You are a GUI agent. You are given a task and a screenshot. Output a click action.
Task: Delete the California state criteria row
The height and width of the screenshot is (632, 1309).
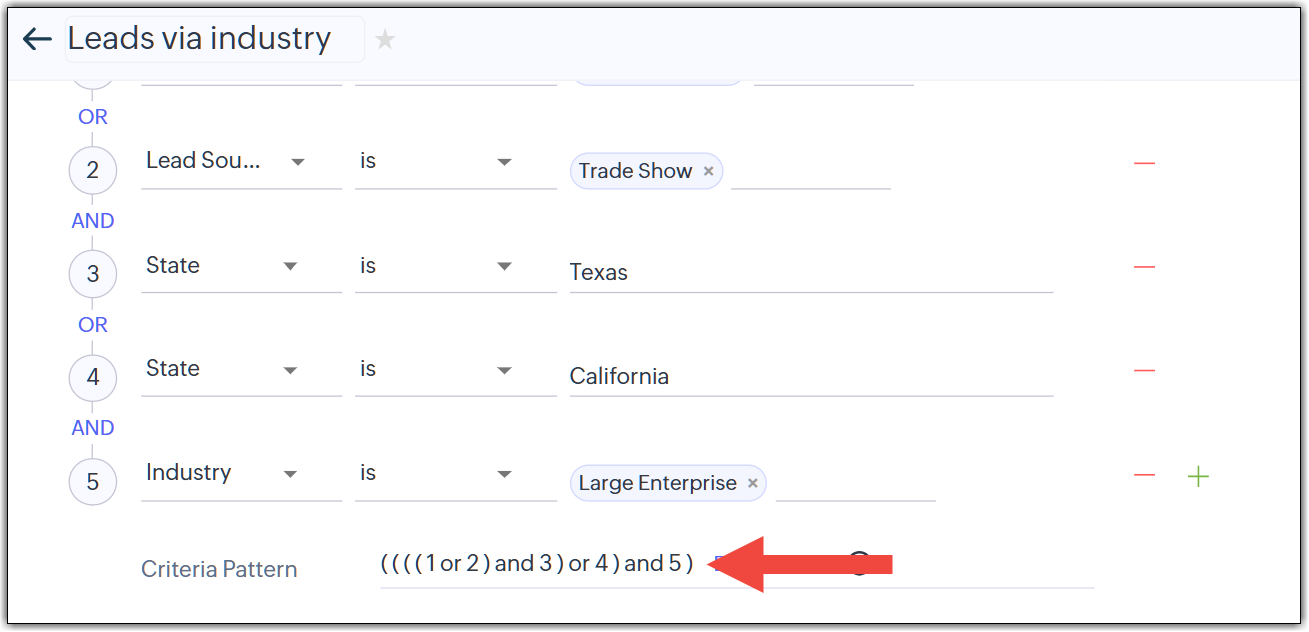coord(1144,371)
